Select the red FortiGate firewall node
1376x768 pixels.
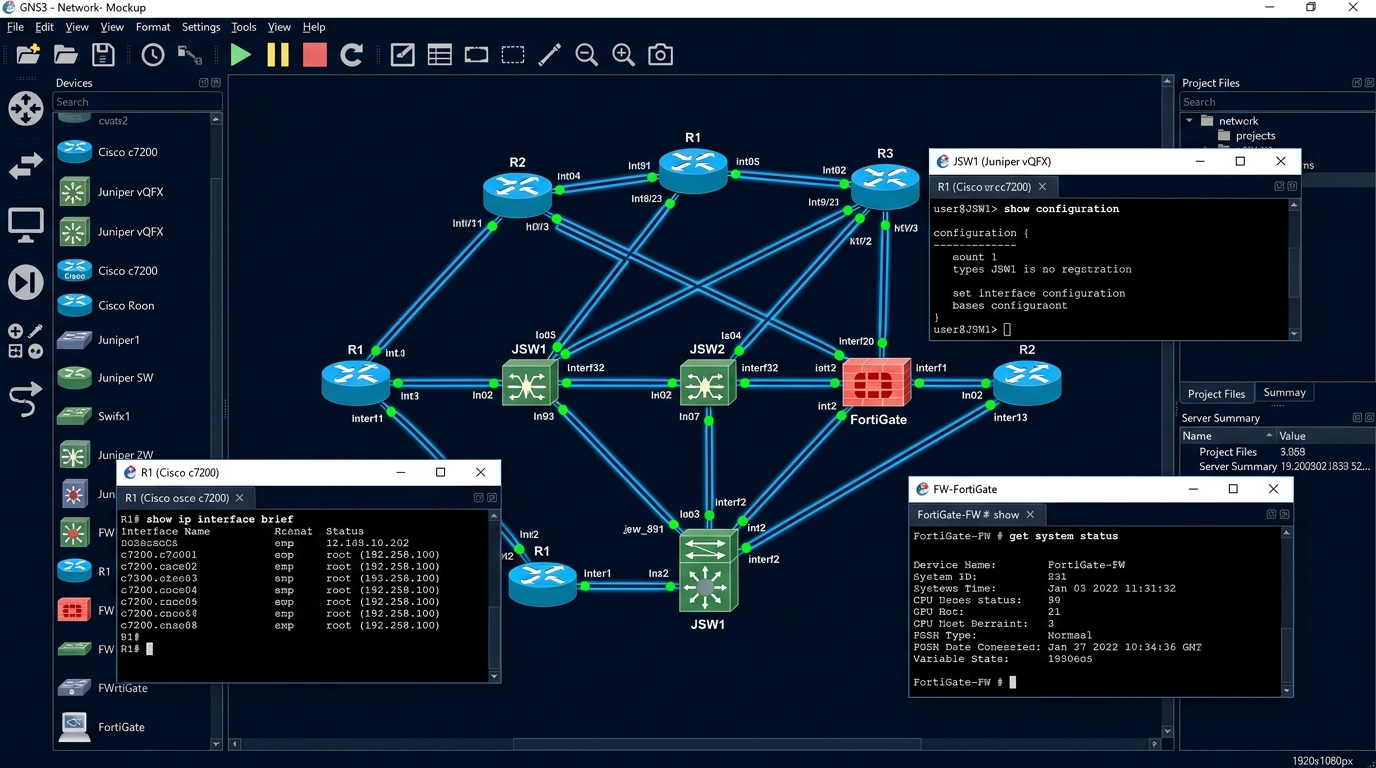877,382
